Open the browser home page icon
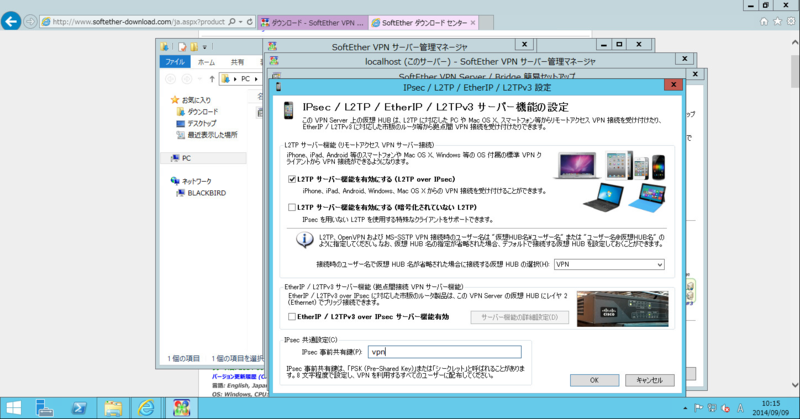This screenshot has height=419, width=800. [764, 21]
